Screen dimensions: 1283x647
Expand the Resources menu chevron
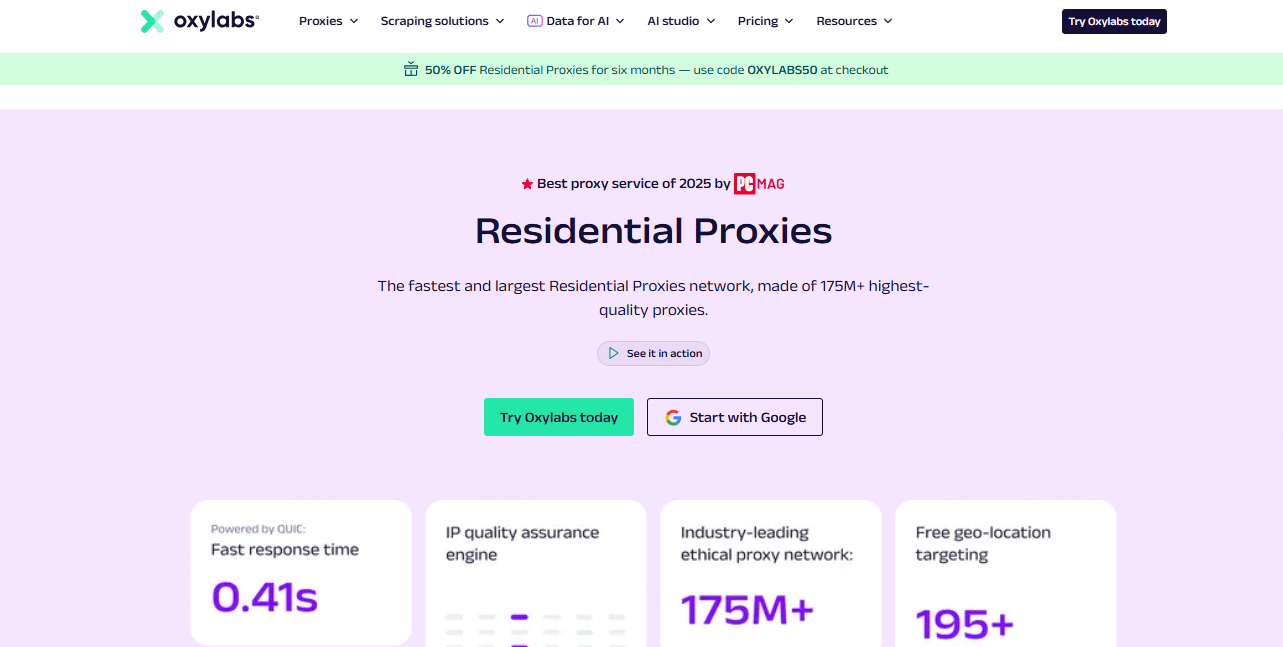tap(888, 21)
